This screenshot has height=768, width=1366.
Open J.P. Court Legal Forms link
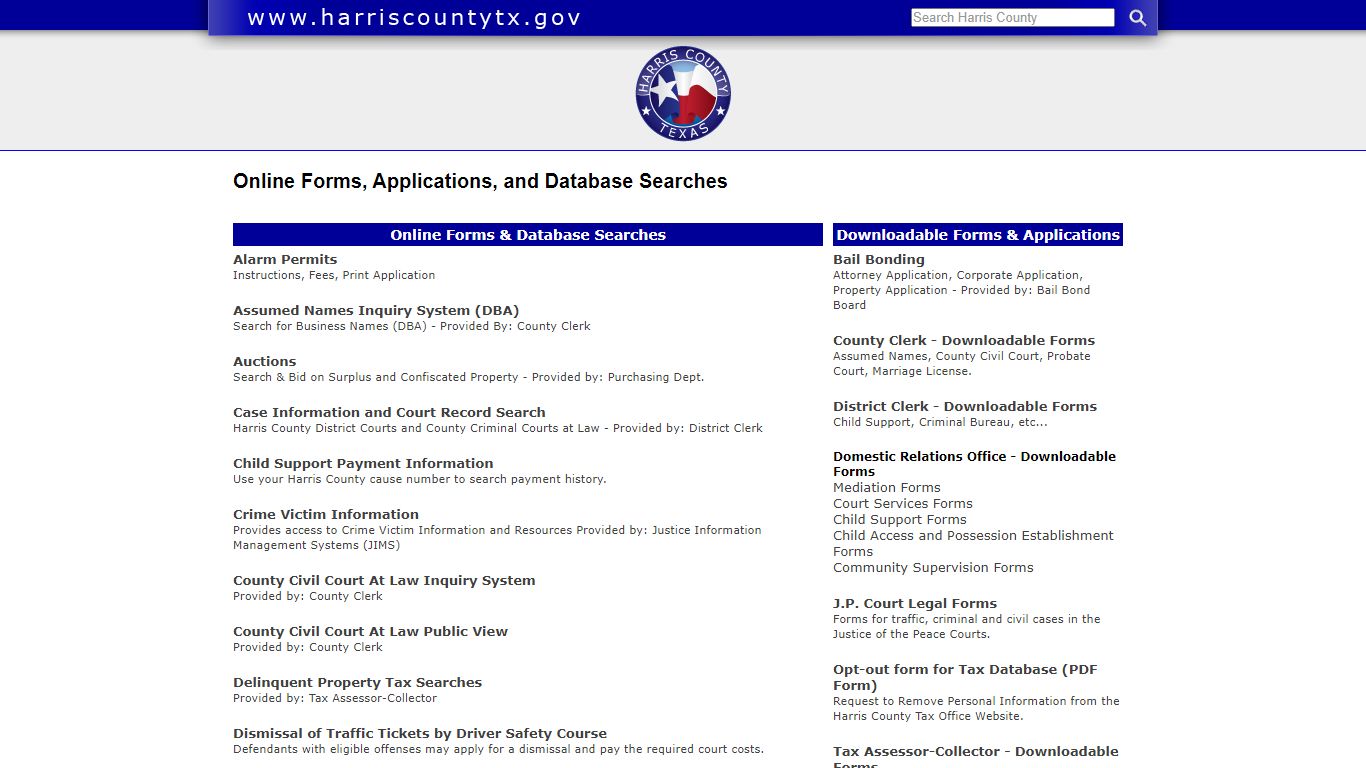915,603
